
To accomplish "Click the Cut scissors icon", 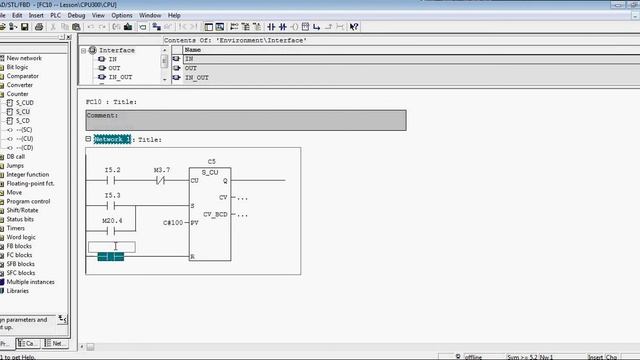I will click(x=53, y=27).
